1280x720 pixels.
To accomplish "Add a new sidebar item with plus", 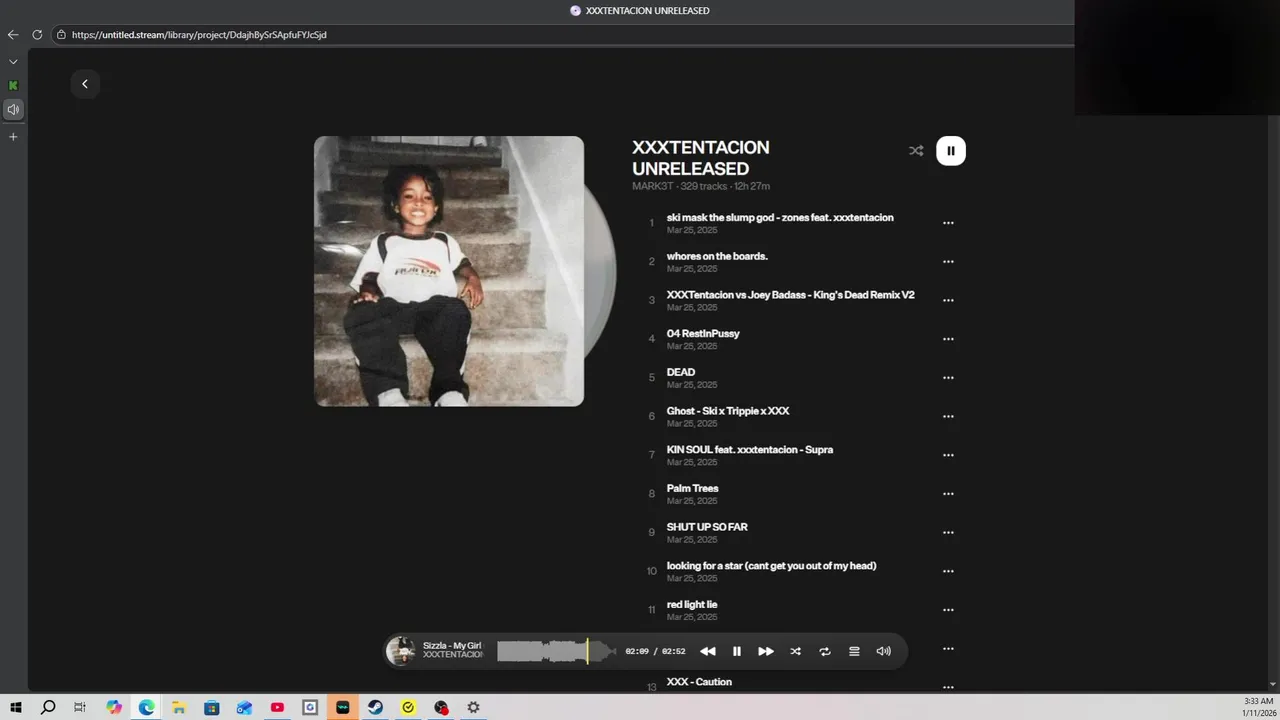I will 13,137.
